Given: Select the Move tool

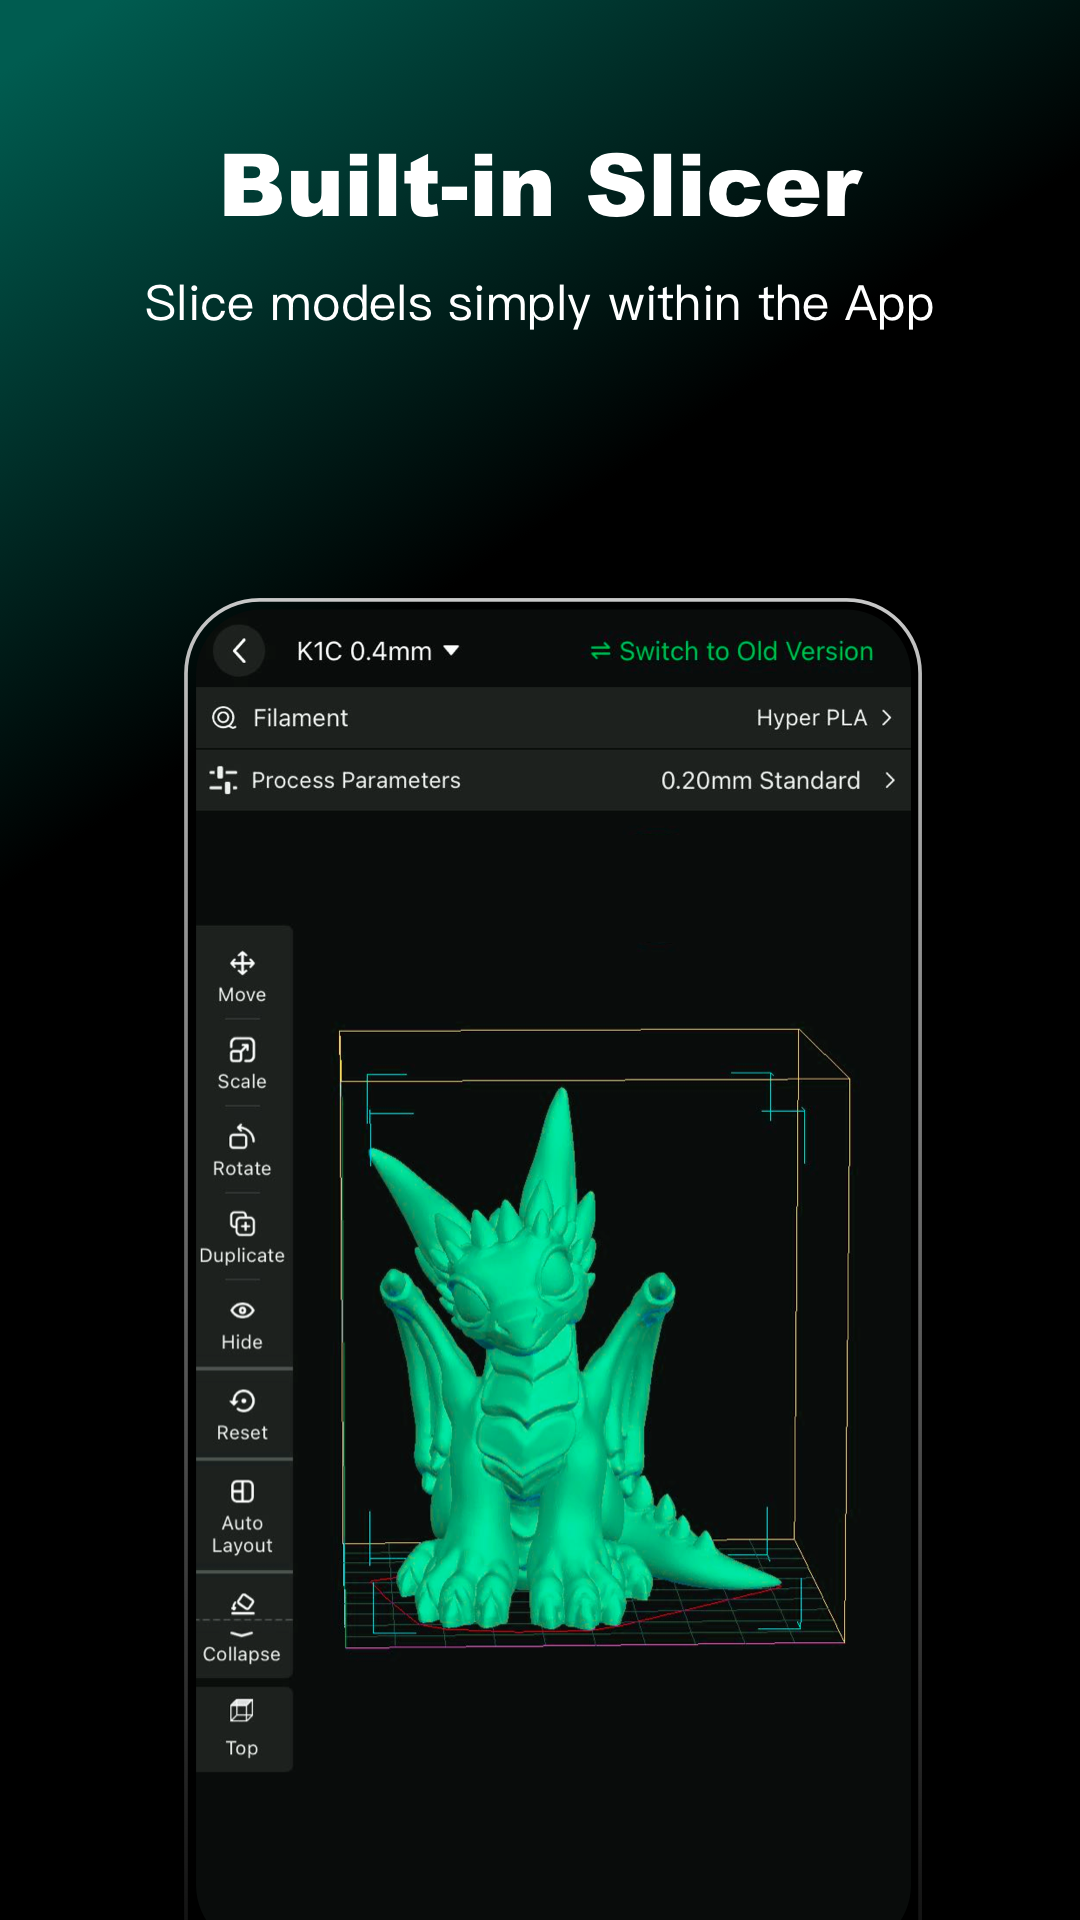Looking at the screenshot, I should (x=242, y=977).
